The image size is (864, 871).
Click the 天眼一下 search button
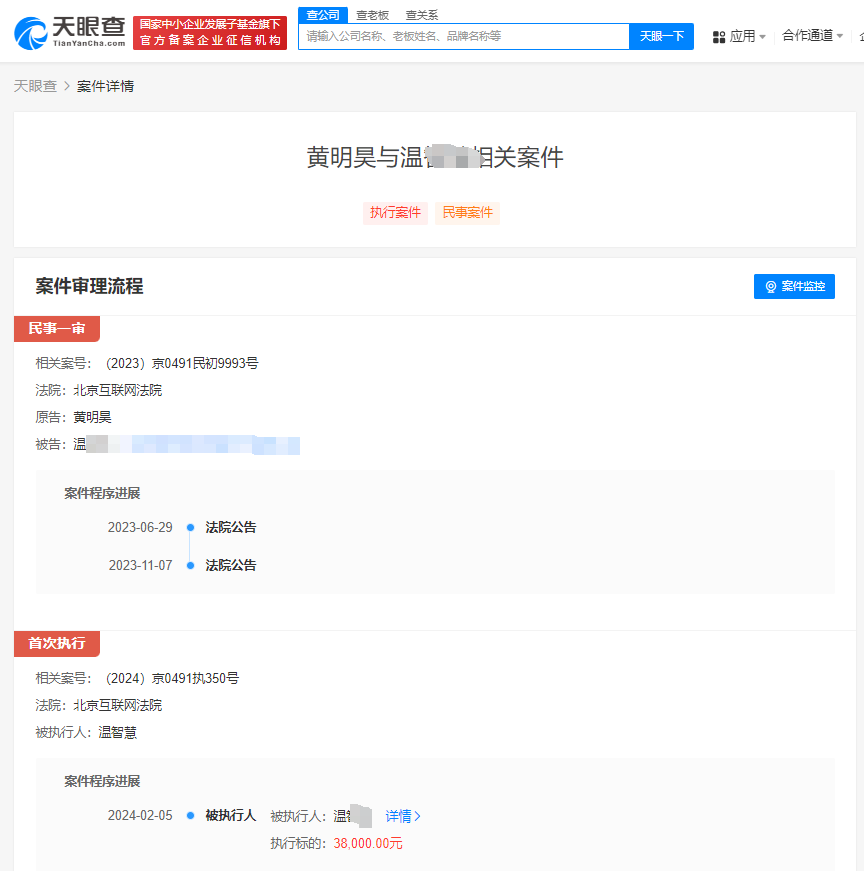pyautogui.click(x=660, y=36)
